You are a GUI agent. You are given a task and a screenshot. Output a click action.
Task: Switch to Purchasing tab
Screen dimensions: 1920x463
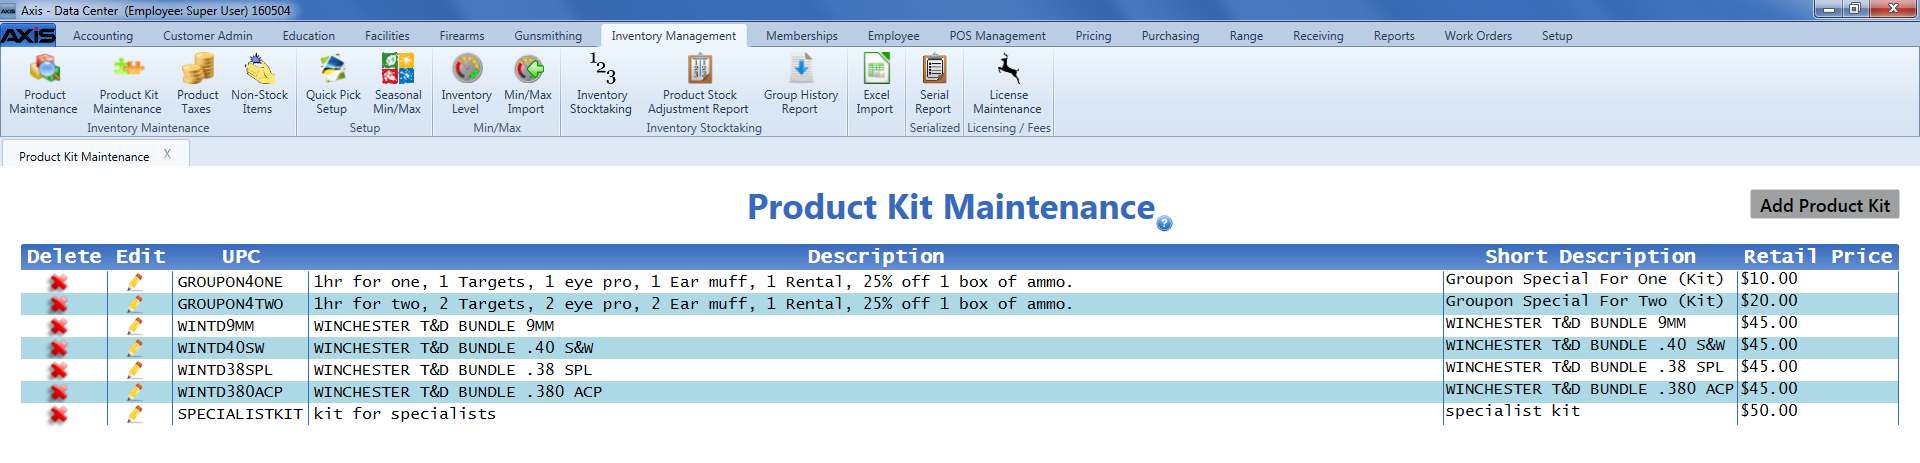(x=1171, y=36)
